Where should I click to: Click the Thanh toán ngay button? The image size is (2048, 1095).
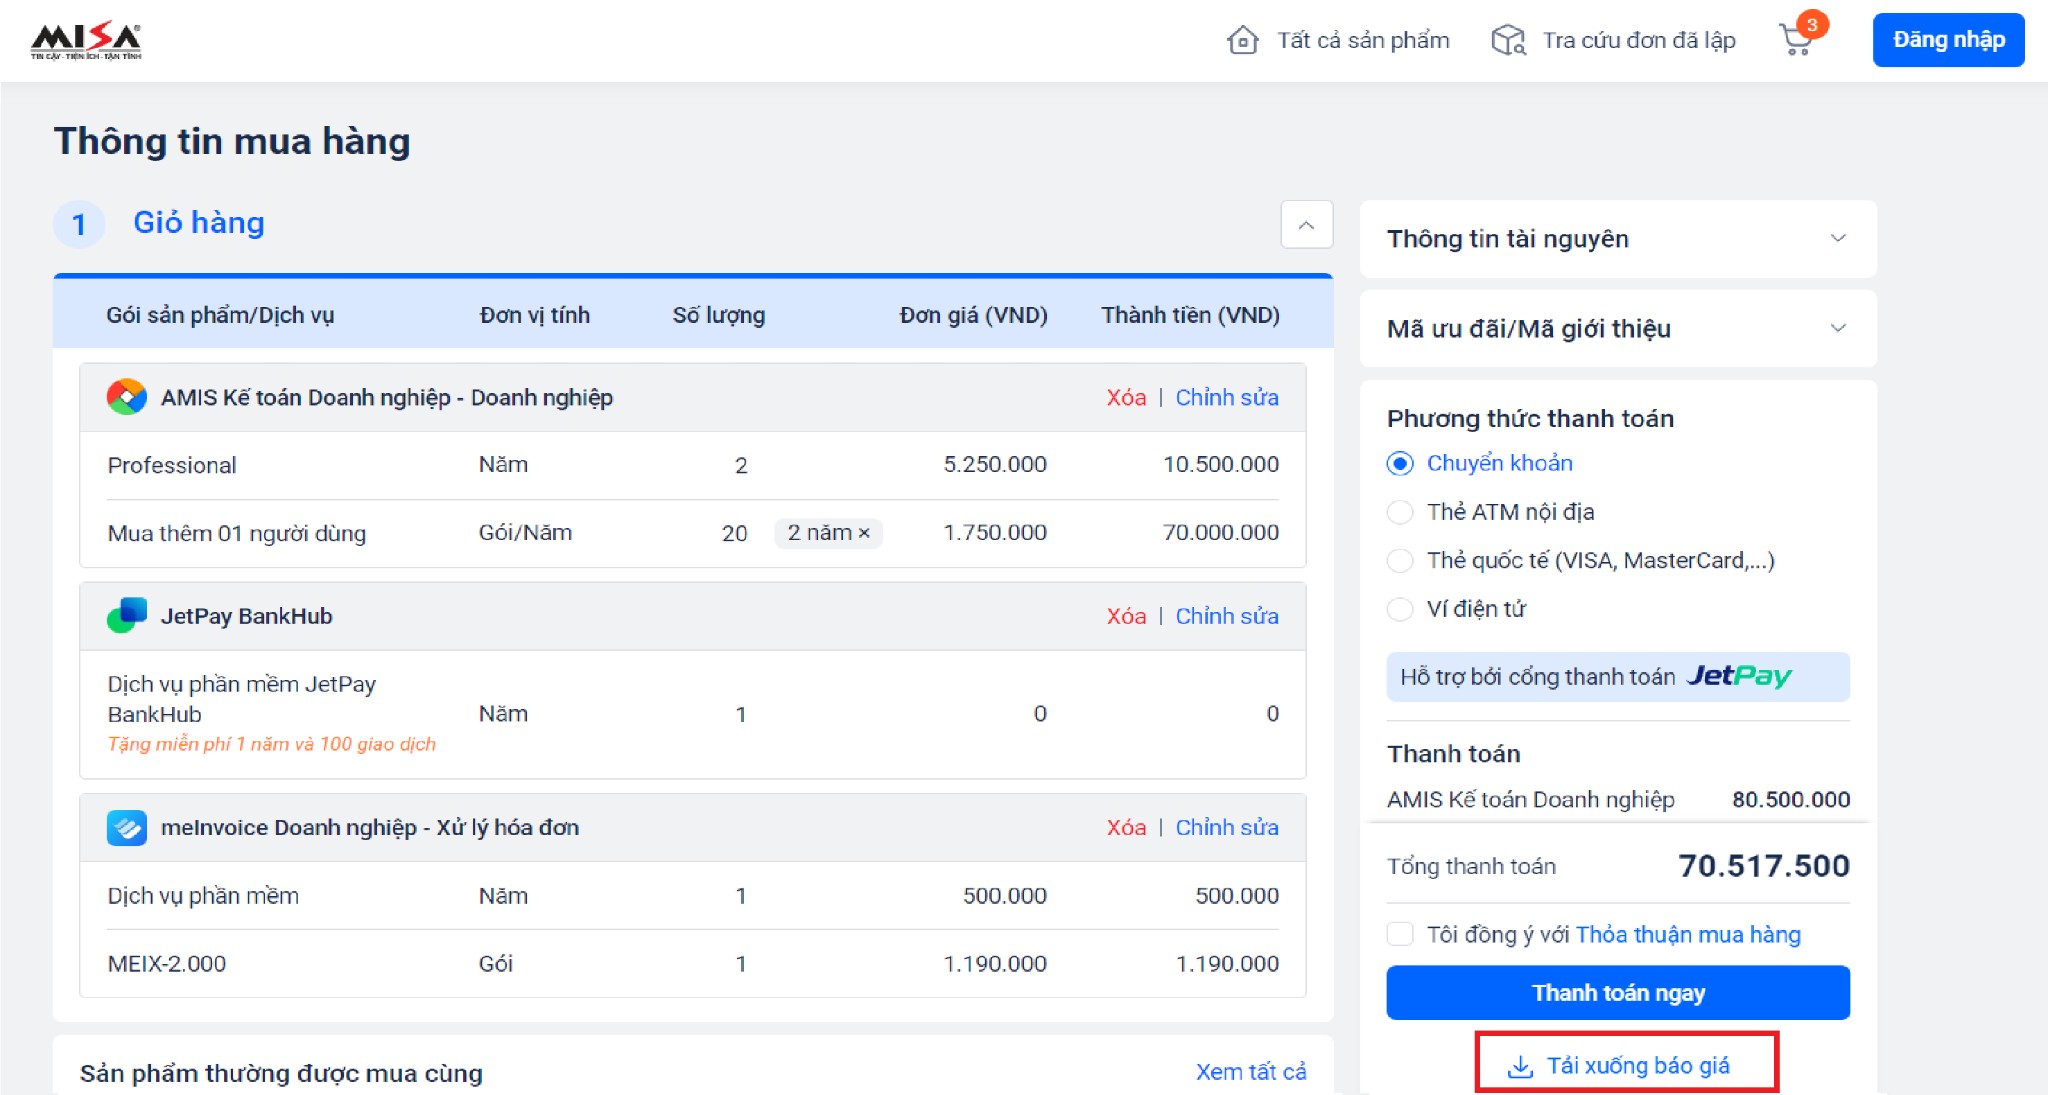tap(1617, 993)
